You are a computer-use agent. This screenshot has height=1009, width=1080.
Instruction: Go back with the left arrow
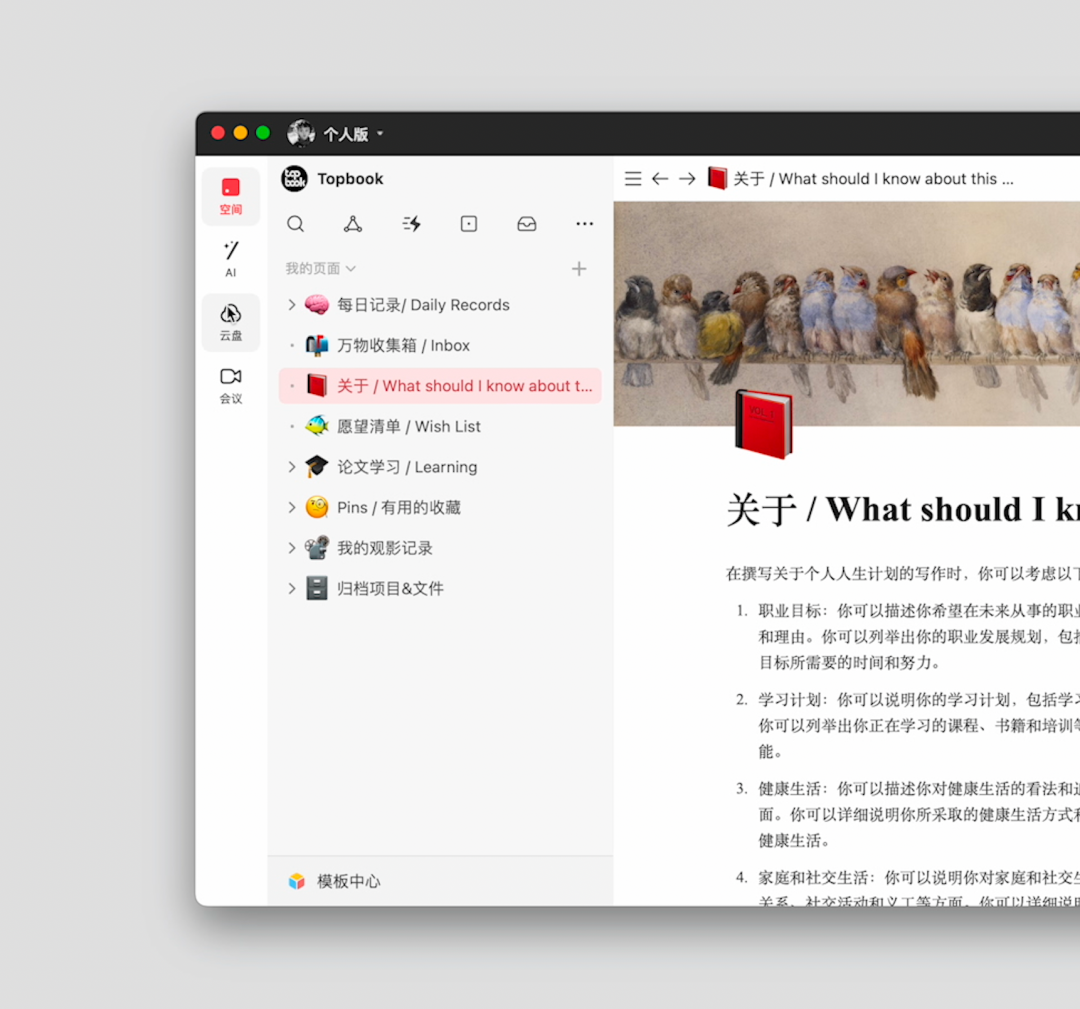pos(660,179)
